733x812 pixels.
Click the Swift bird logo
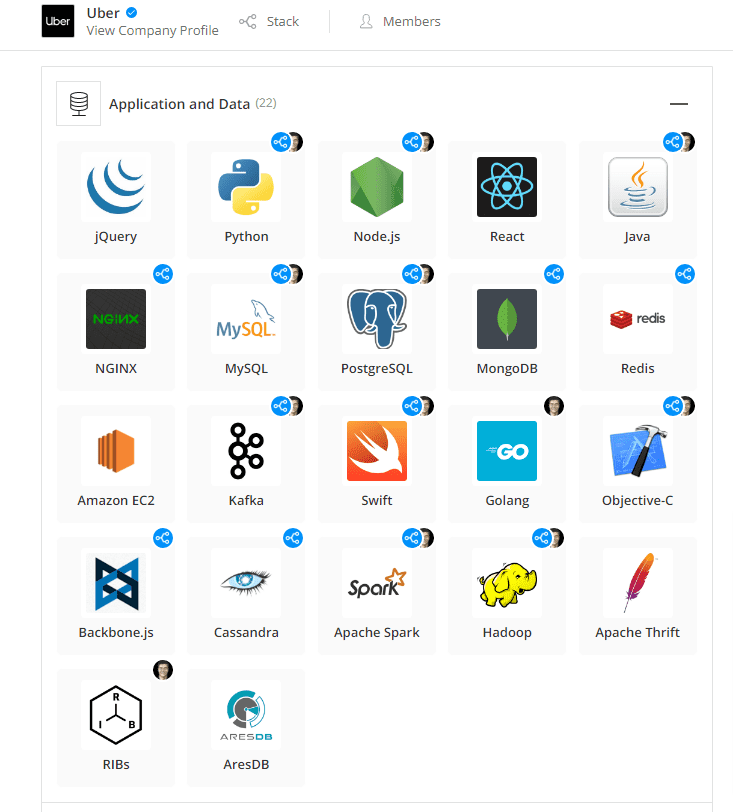377,451
